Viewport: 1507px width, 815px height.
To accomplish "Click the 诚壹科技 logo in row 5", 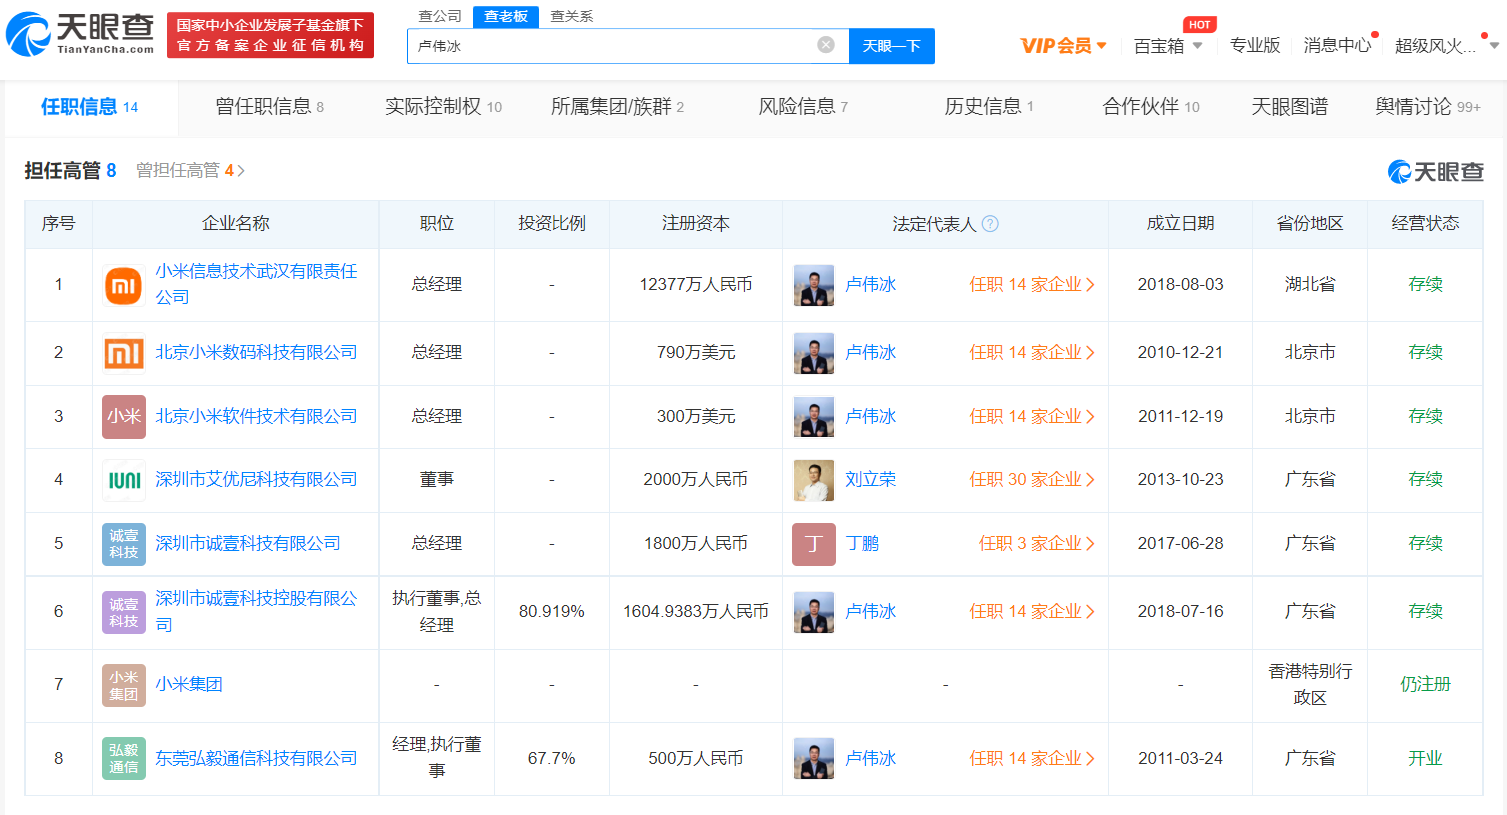I will (124, 544).
